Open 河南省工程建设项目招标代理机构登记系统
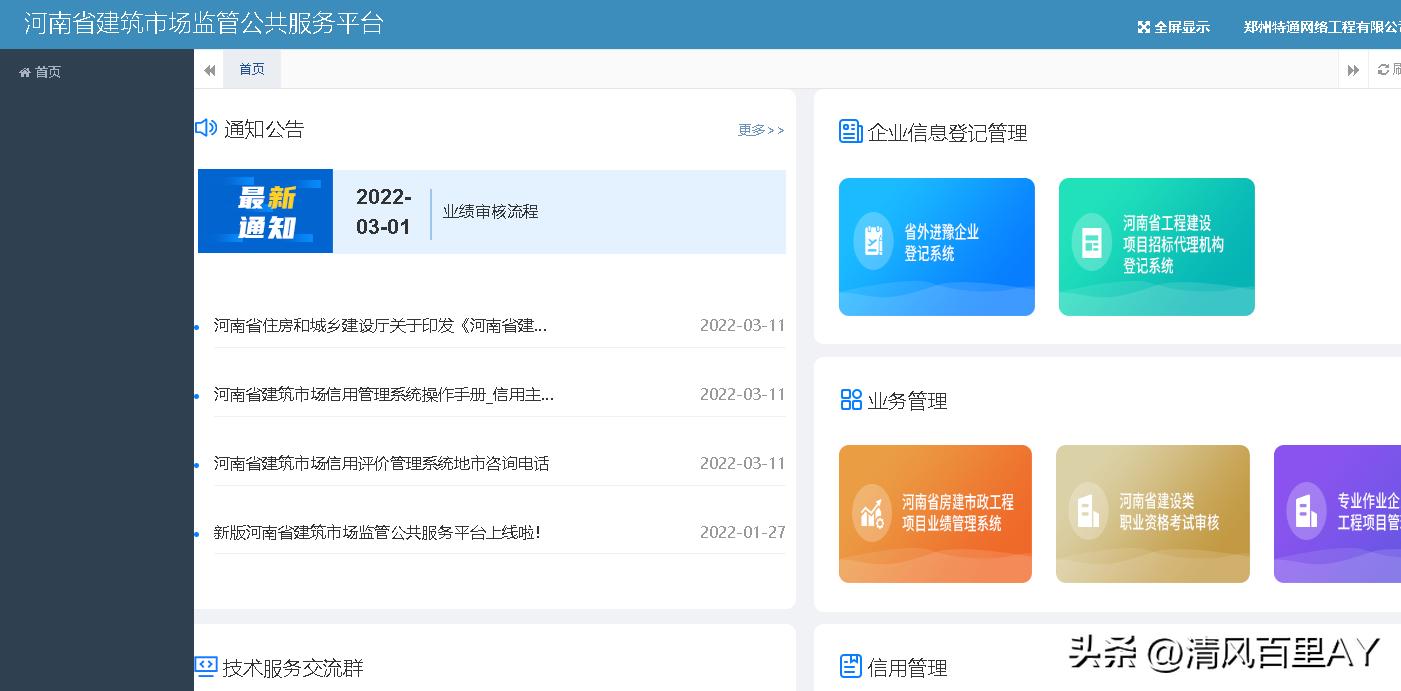Image resolution: width=1401 pixels, height=691 pixels. click(x=1156, y=246)
